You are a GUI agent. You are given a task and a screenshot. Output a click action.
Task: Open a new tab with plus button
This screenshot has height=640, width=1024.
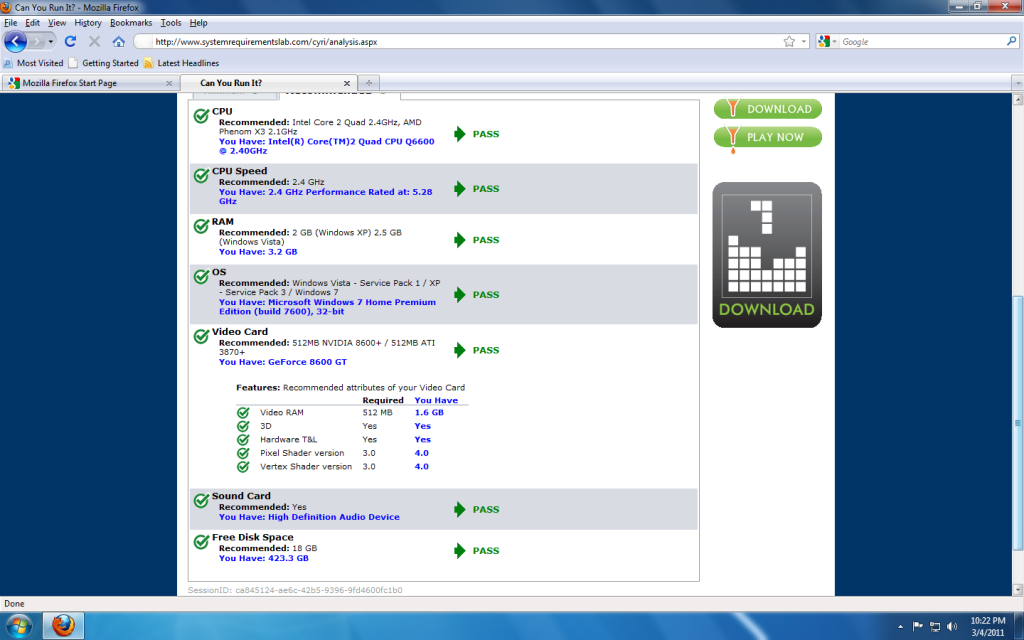click(369, 83)
